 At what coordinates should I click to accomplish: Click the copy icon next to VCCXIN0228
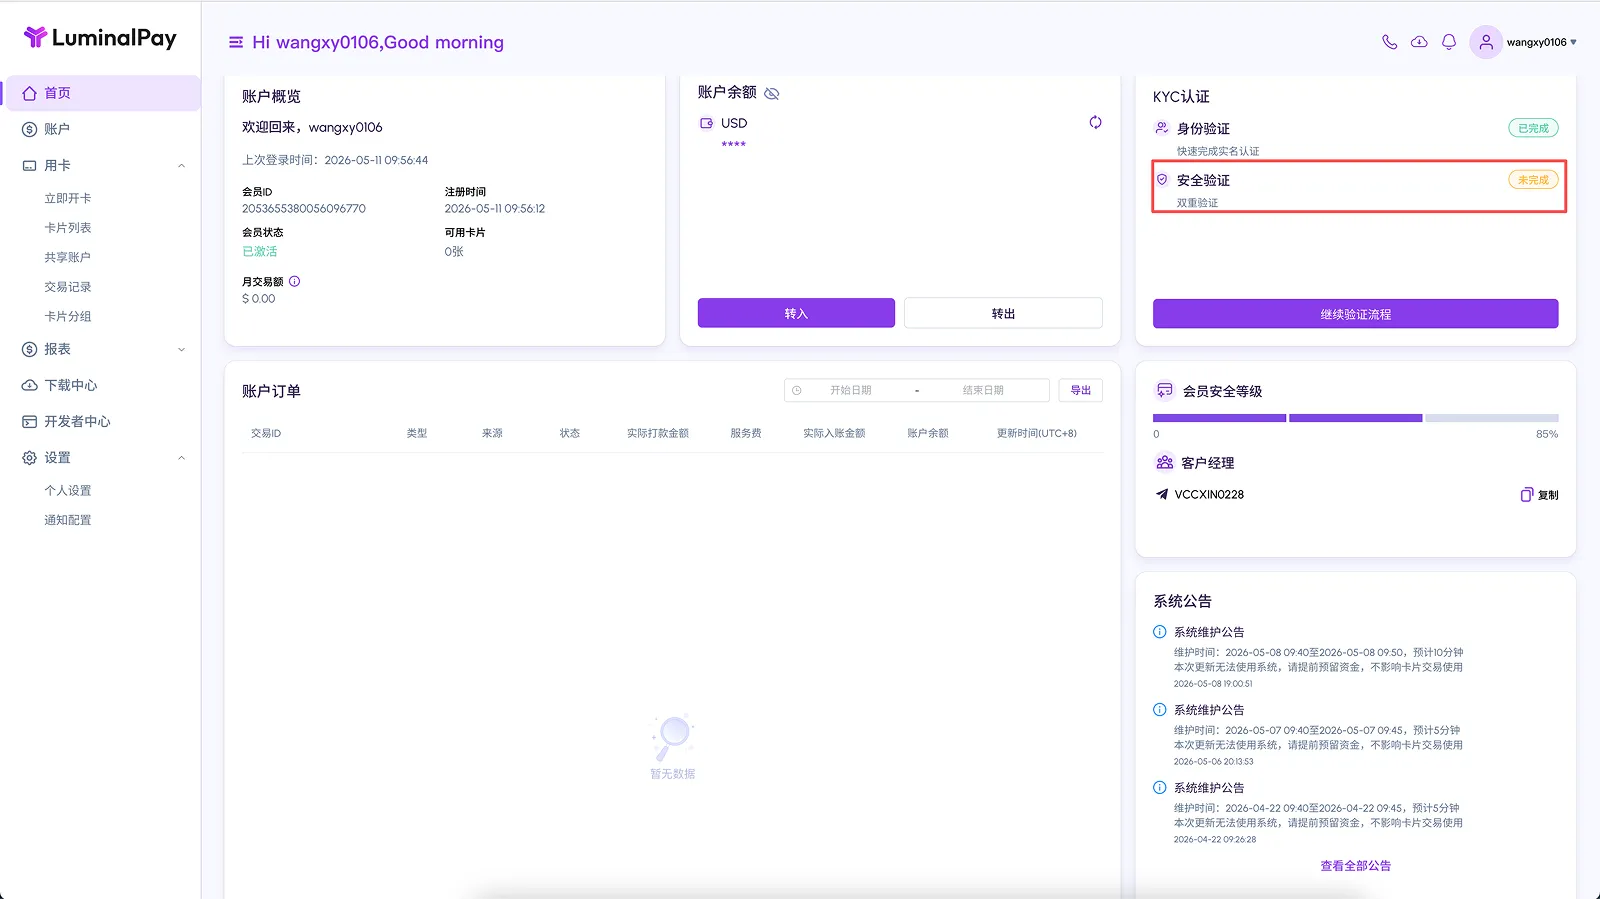tap(1526, 495)
